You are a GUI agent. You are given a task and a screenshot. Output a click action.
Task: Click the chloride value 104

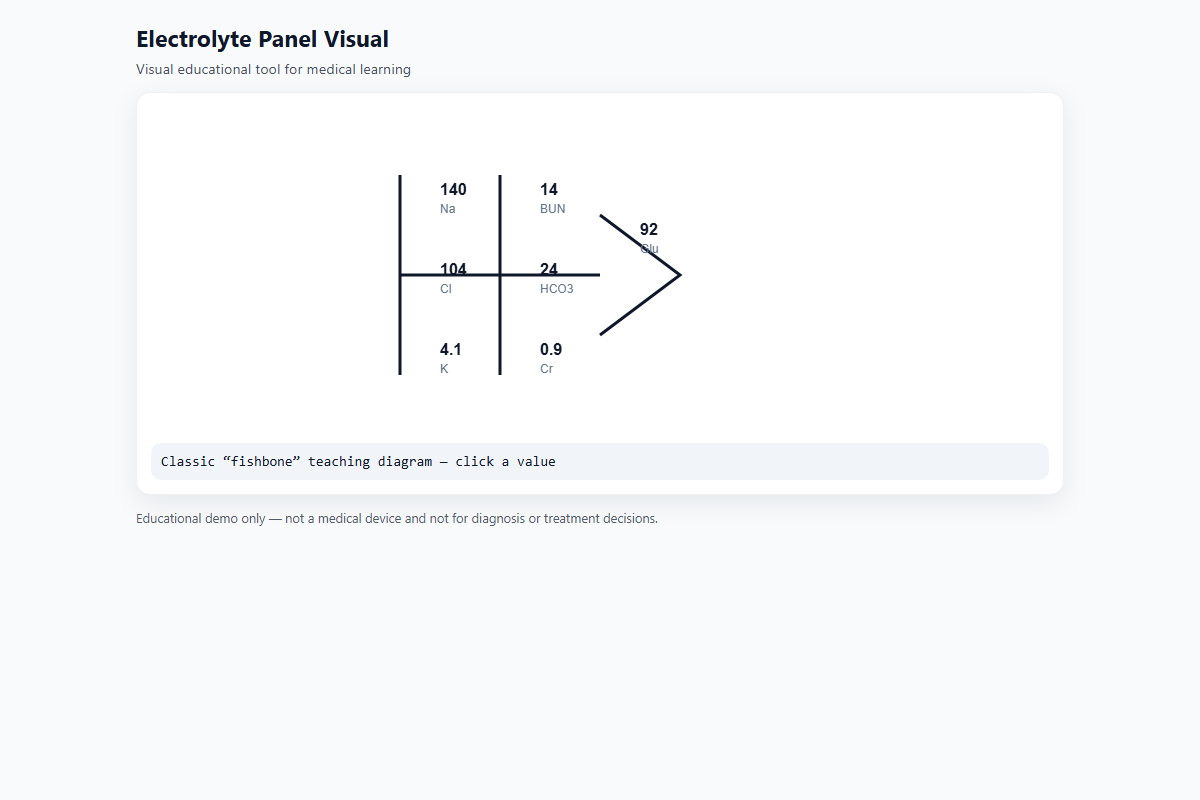click(453, 270)
